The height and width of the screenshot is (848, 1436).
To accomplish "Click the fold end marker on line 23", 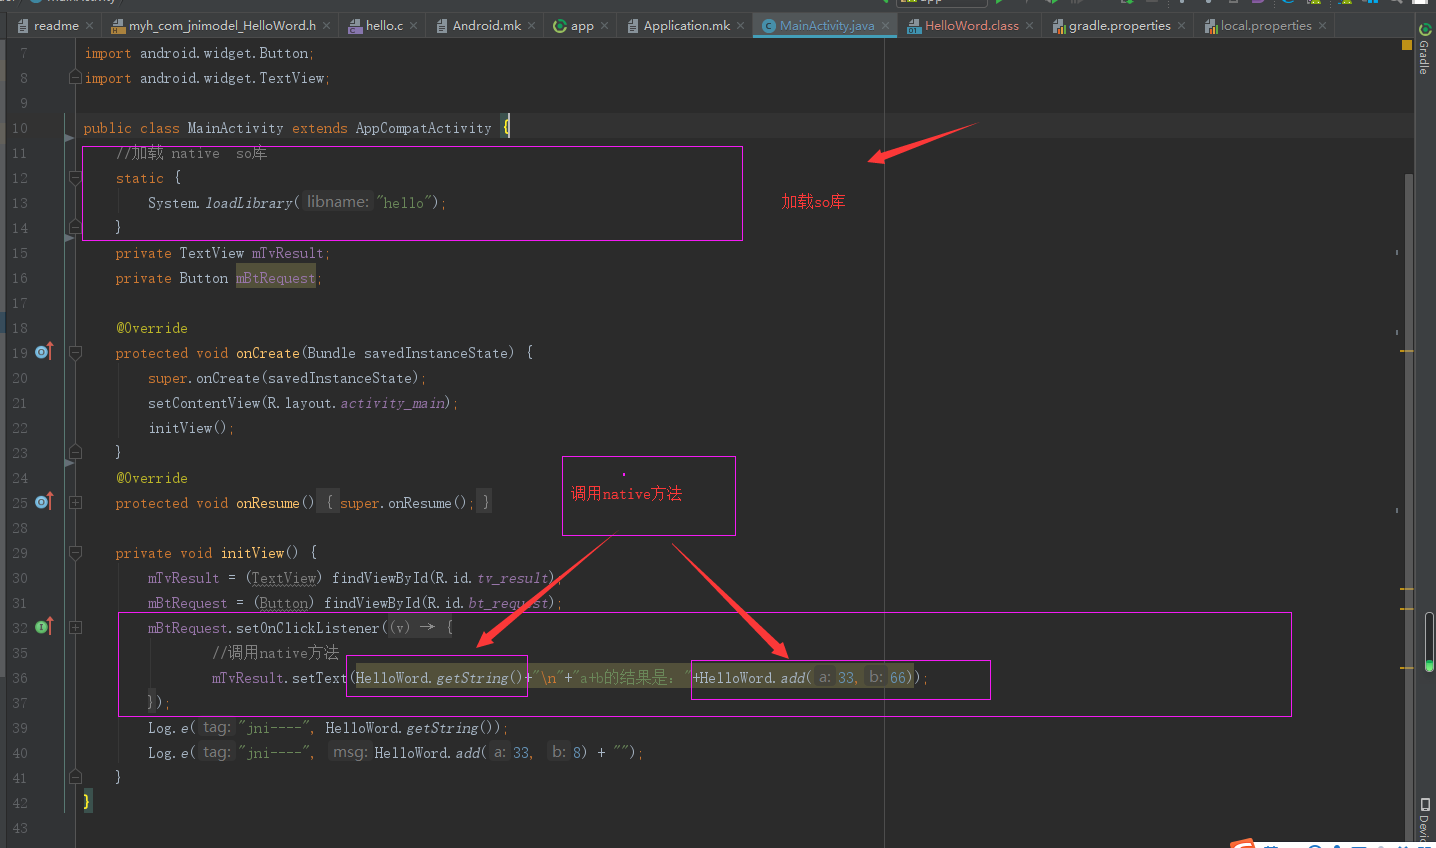I will [x=75, y=452].
